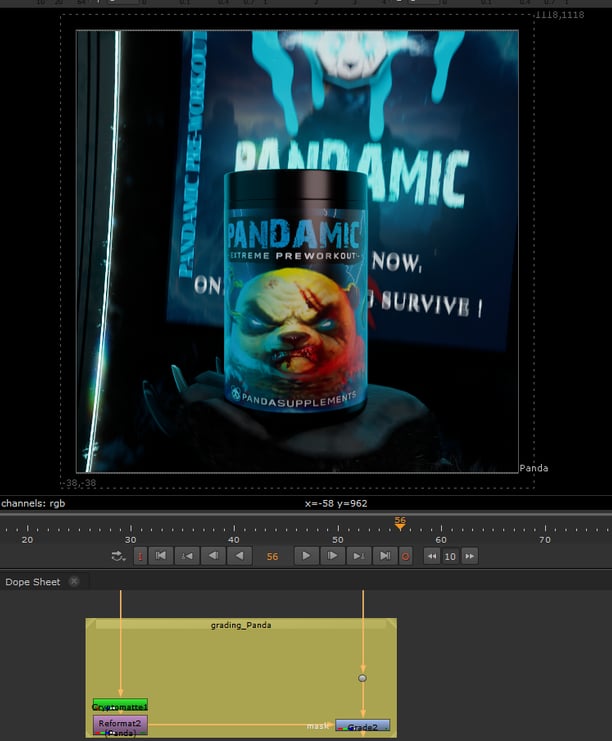Step forward one frame
This screenshot has width=612, height=741.
pos(332,556)
